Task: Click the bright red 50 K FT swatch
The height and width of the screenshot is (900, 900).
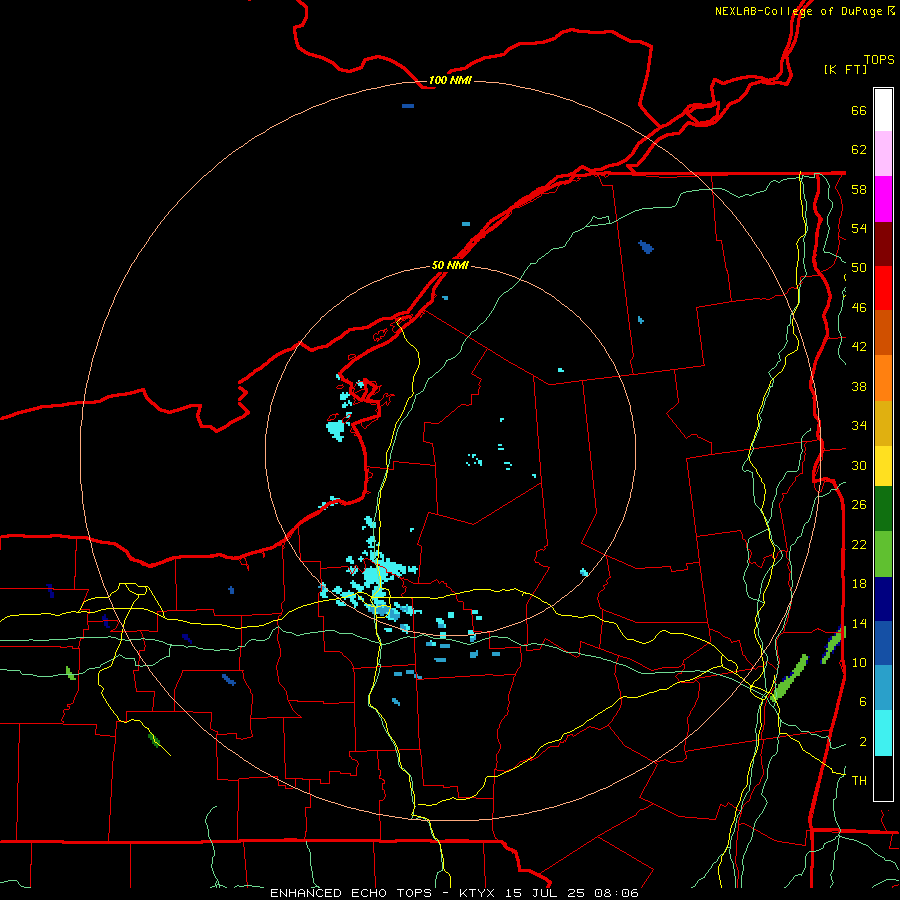Action: coord(883,288)
